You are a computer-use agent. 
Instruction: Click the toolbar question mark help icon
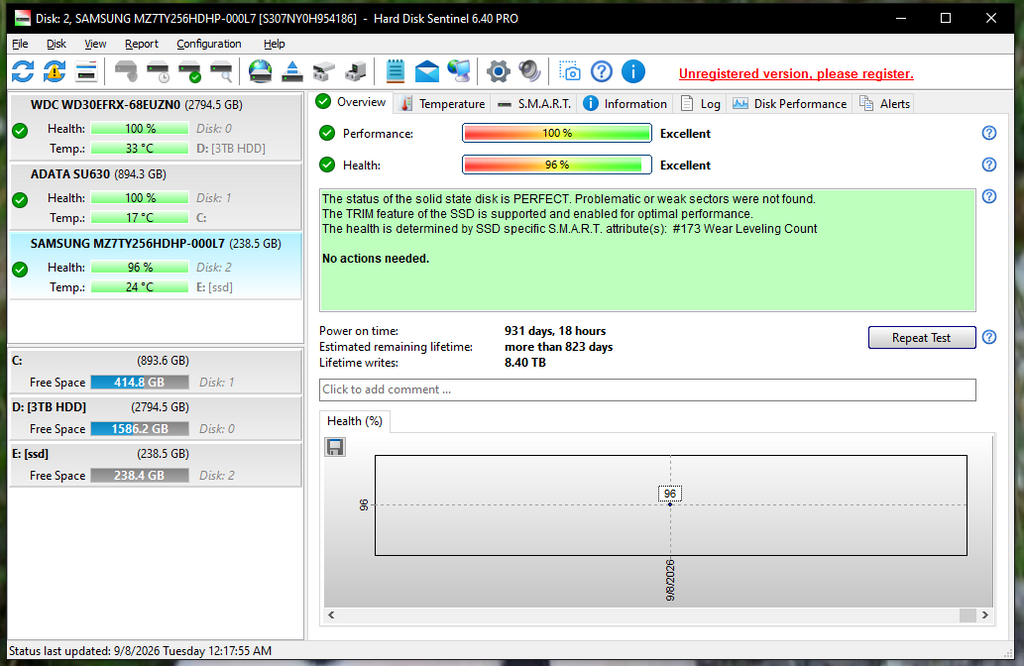pos(601,71)
